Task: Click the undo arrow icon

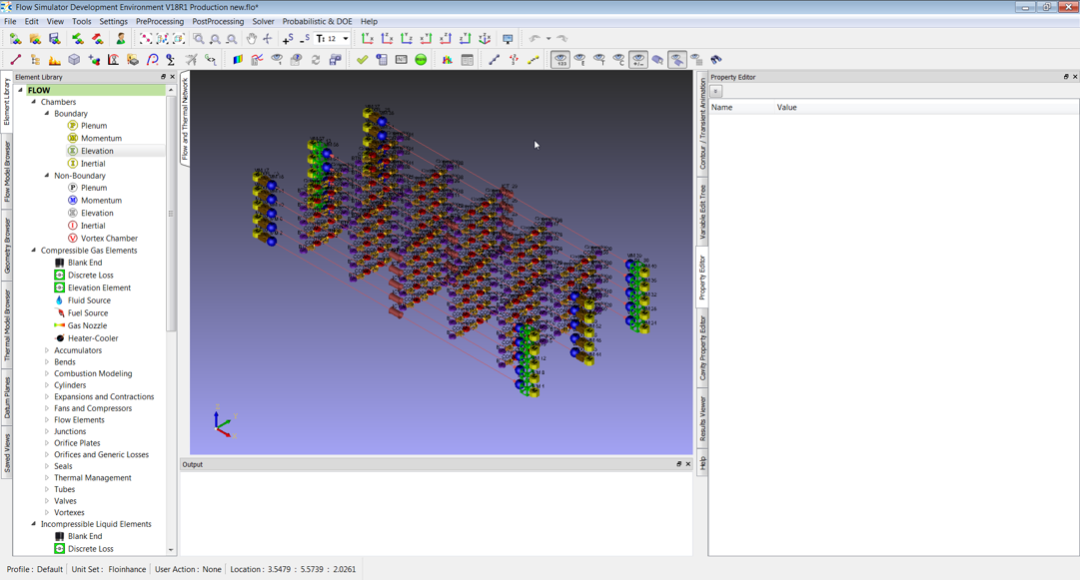Action: point(534,39)
